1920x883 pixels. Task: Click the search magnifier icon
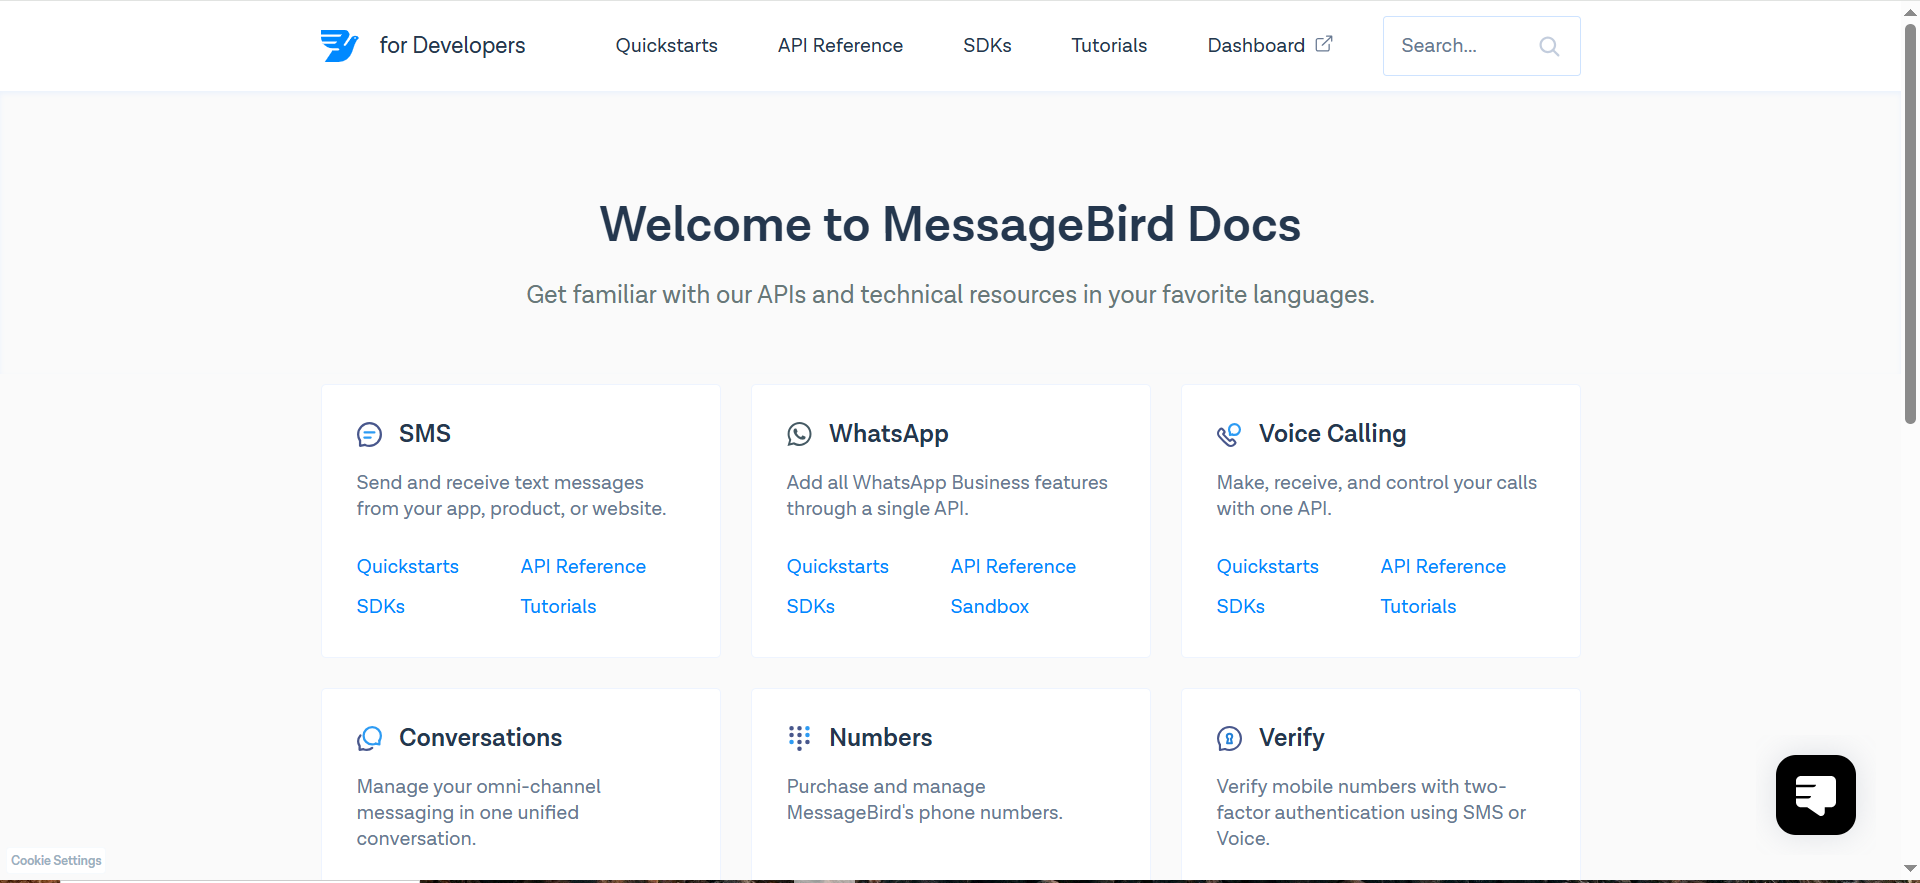(x=1549, y=46)
